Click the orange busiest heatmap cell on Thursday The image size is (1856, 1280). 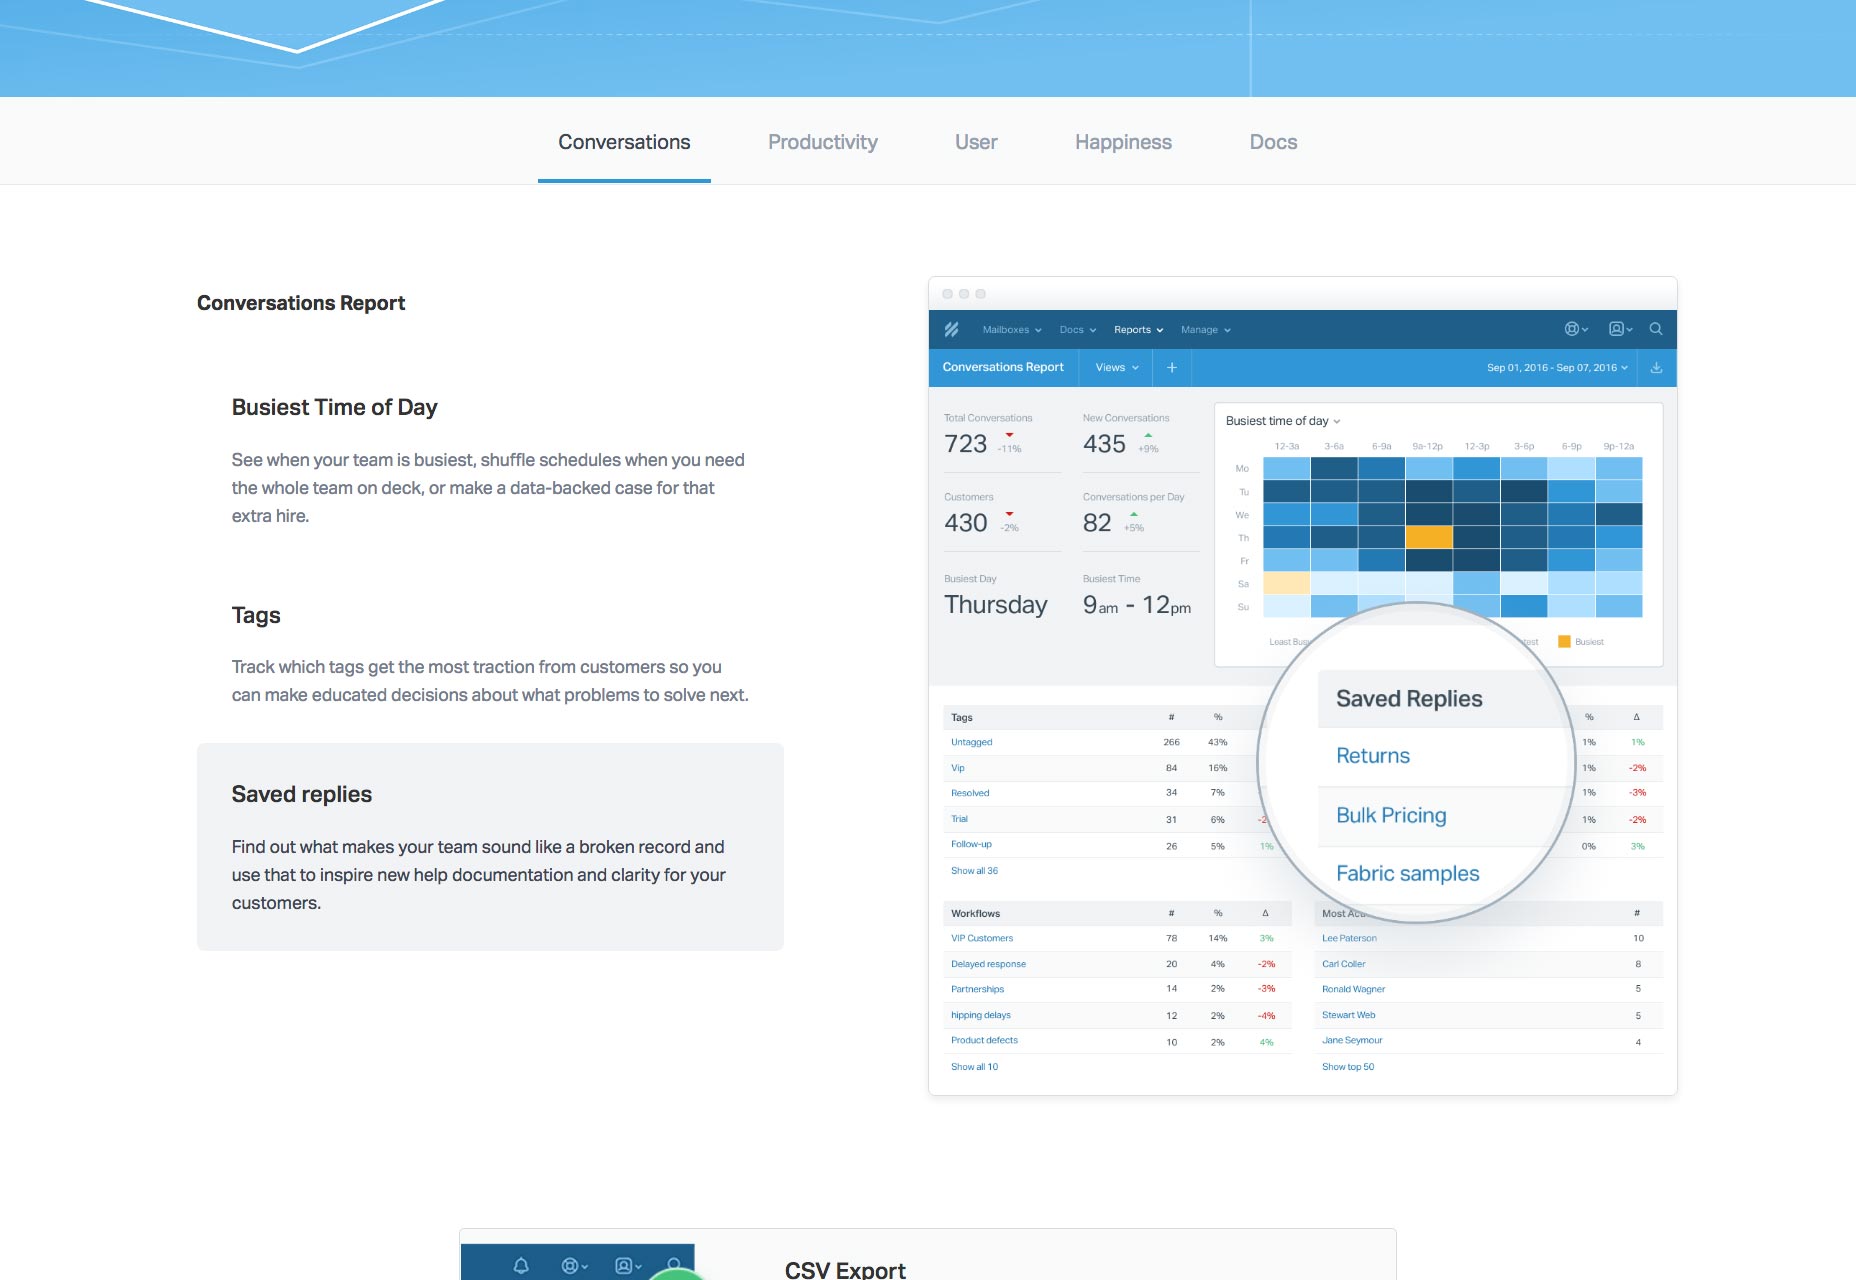click(1428, 537)
